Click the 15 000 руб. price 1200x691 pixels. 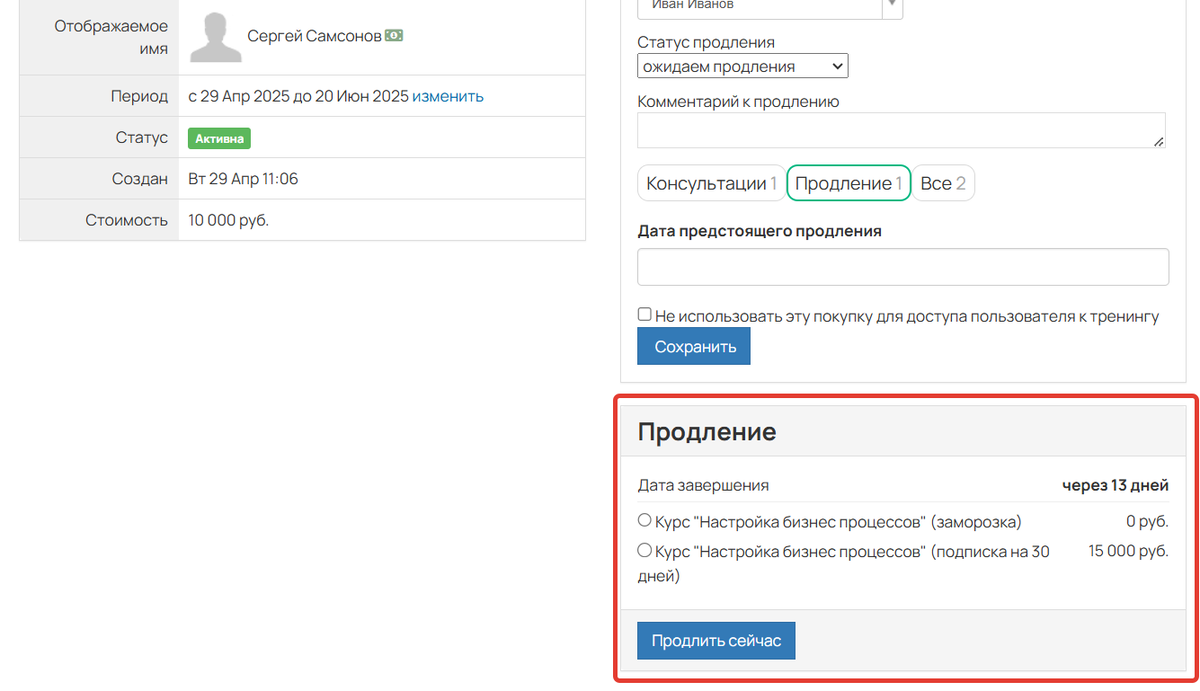point(1128,551)
